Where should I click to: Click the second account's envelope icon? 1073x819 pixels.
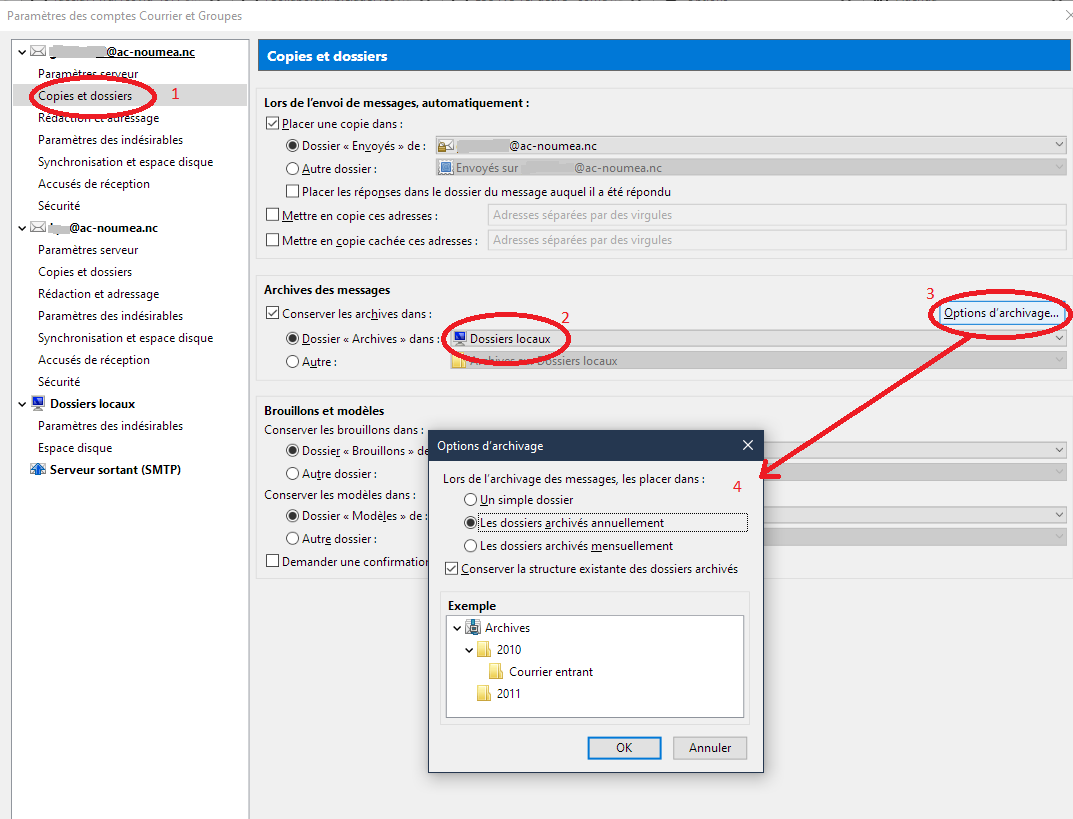pos(38,228)
